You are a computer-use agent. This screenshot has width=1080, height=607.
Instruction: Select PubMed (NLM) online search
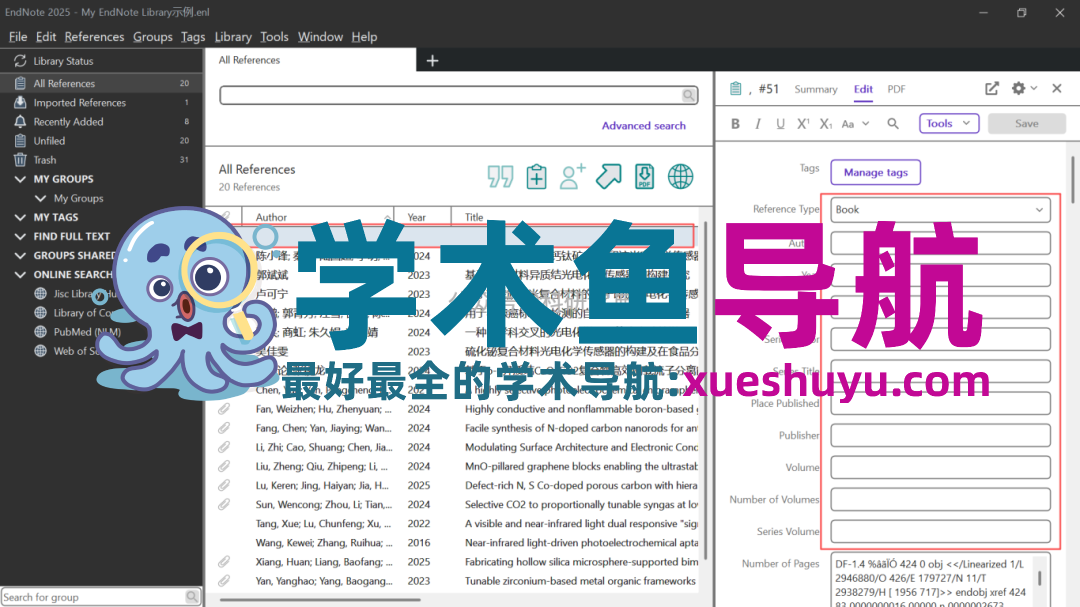point(87,331)
